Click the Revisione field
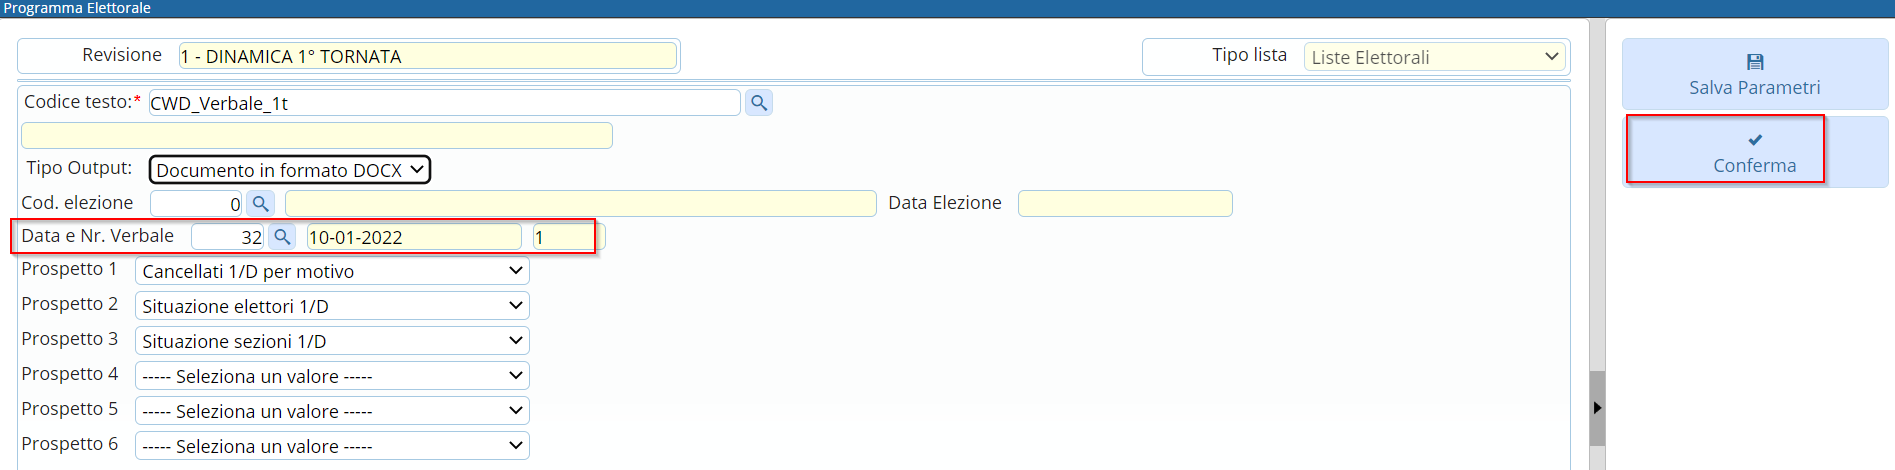 coord(428,56)
